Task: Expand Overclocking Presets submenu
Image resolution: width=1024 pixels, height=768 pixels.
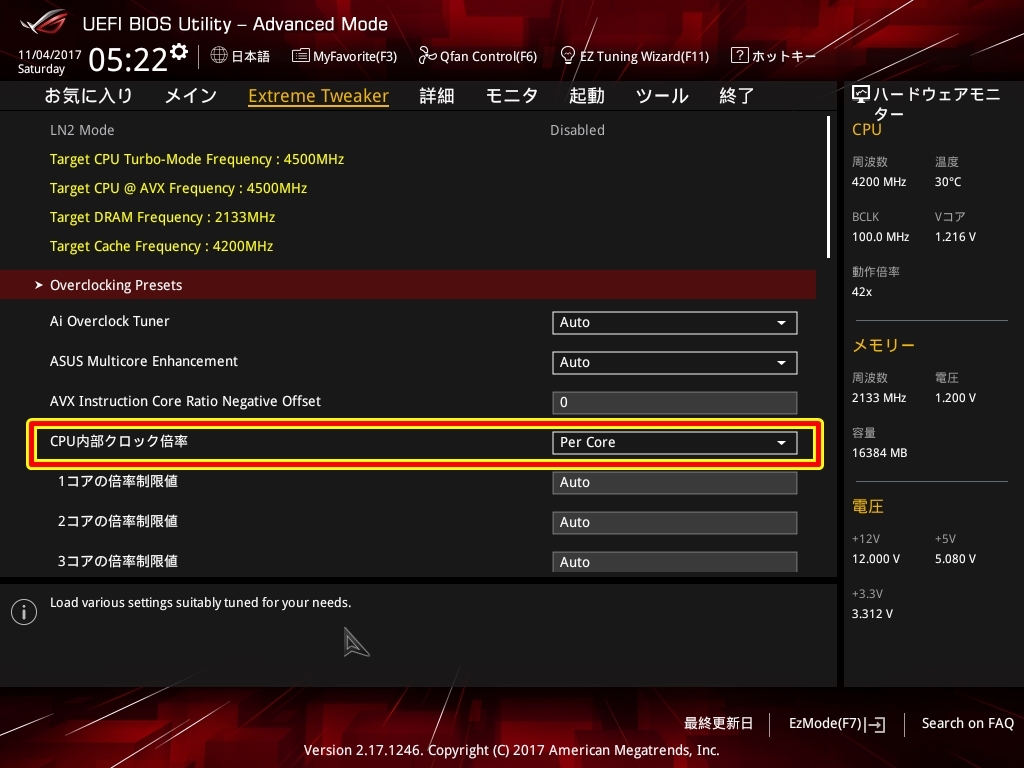Action: 408,285
